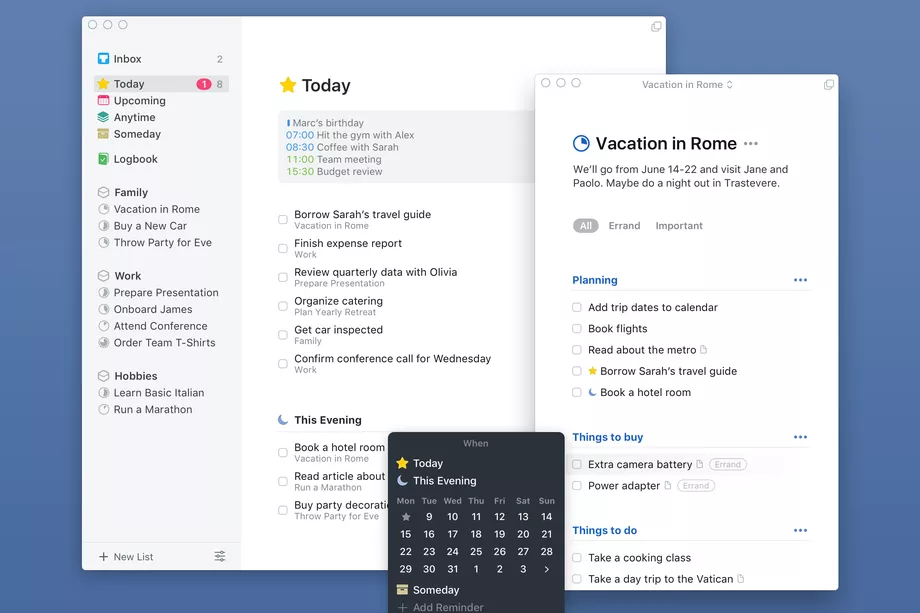920x613 pixels.
Task: Click progress pie icon beside Buy a New Car
Action: tap(104, 226)
